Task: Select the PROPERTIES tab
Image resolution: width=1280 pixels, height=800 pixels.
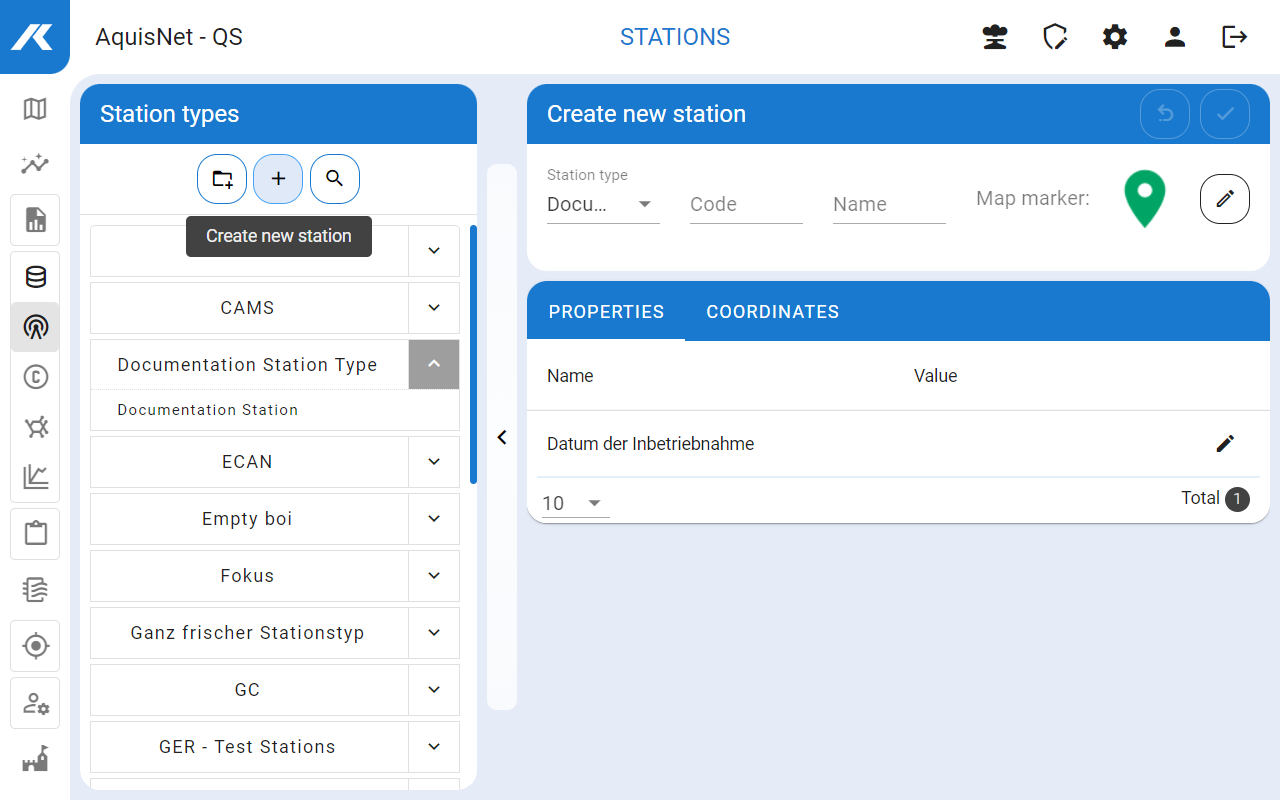Action: (606, 312)
